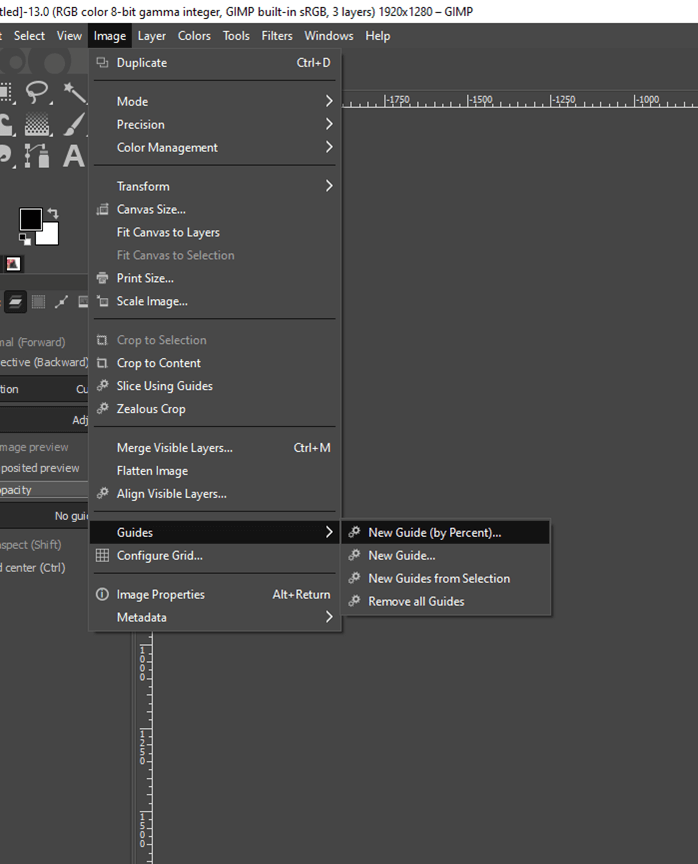Screen dimensions: 698x864
Task: Choose New Guide... from Guides submenu
Action: tap(446, 555)
